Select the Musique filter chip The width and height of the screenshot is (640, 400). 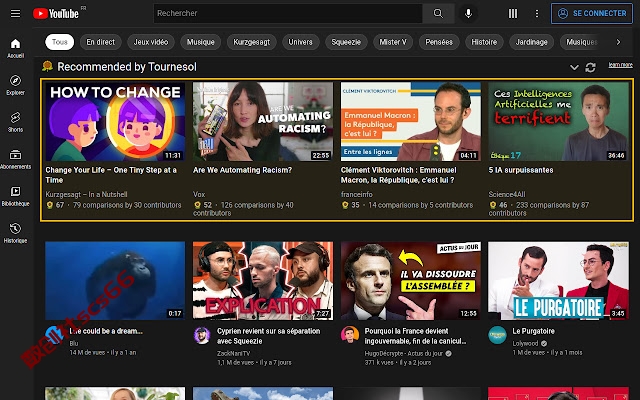200,42
